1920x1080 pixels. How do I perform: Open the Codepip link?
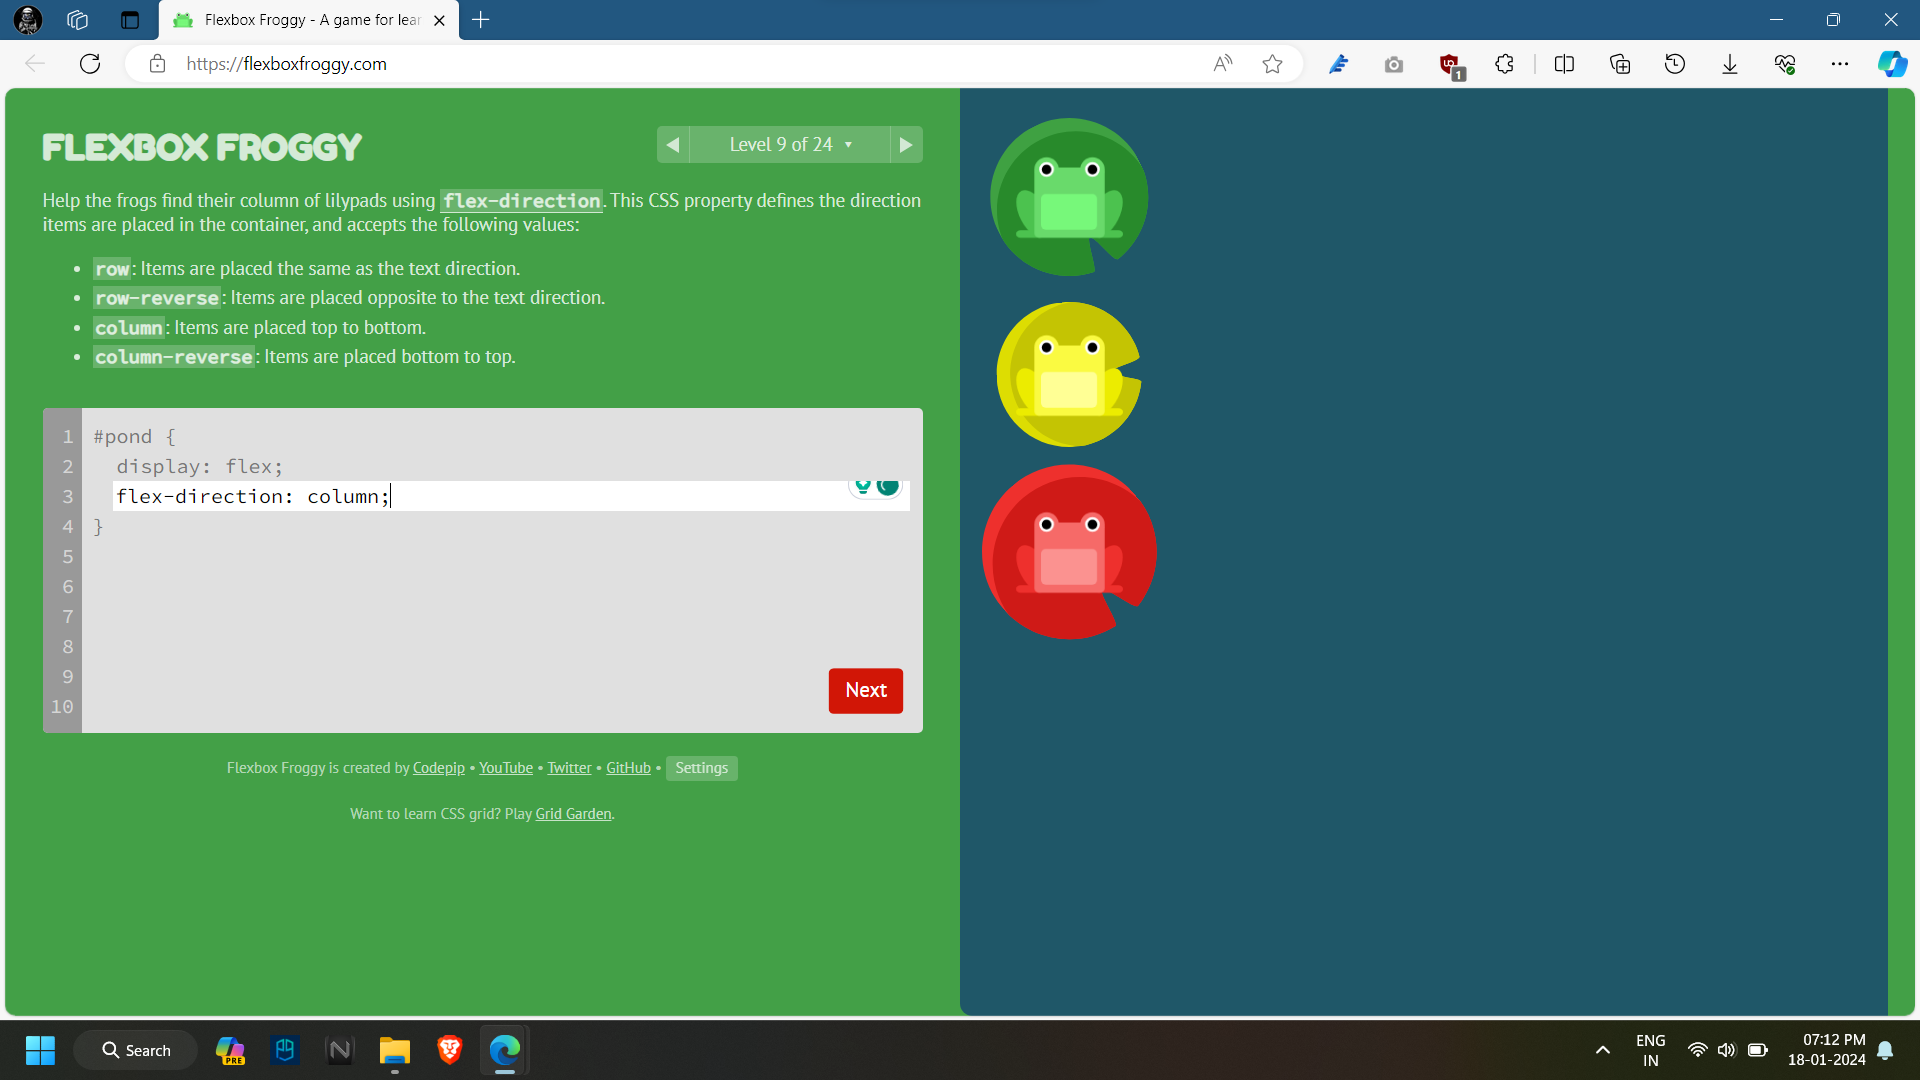[438, 768]
